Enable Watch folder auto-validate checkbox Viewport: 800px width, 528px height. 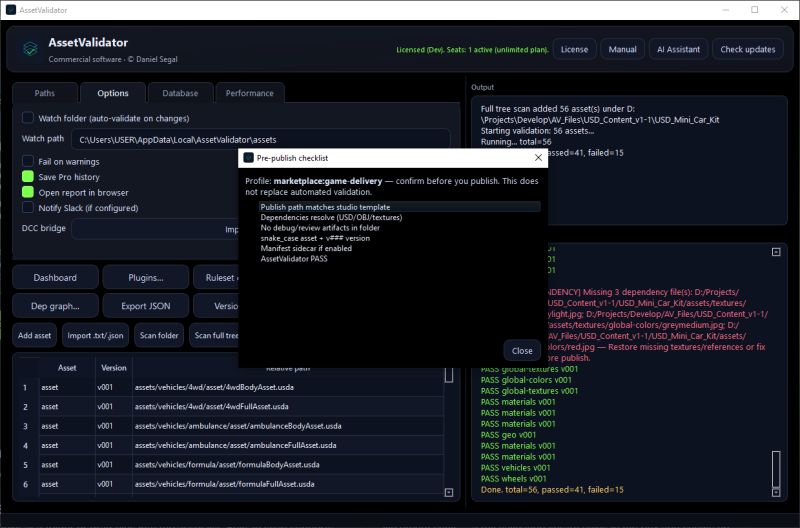tap(28, 118)
